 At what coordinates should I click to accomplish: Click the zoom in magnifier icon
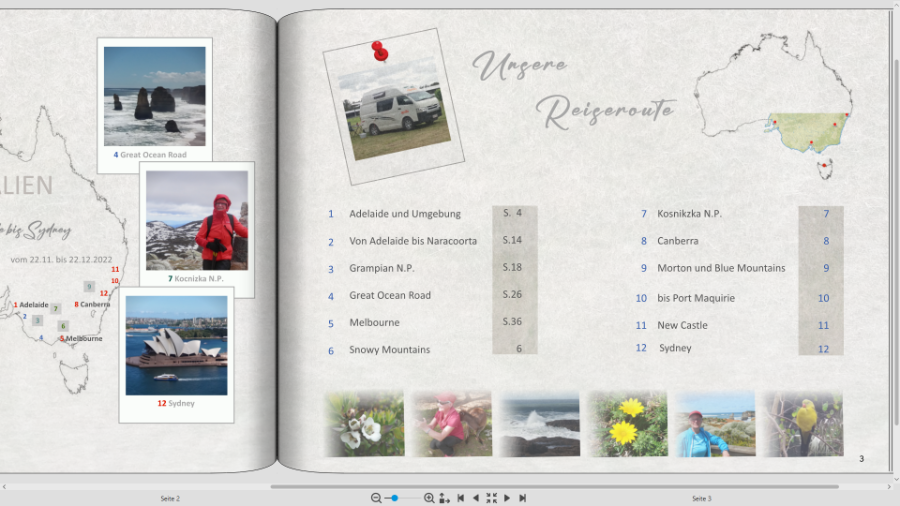click(429, 498)
